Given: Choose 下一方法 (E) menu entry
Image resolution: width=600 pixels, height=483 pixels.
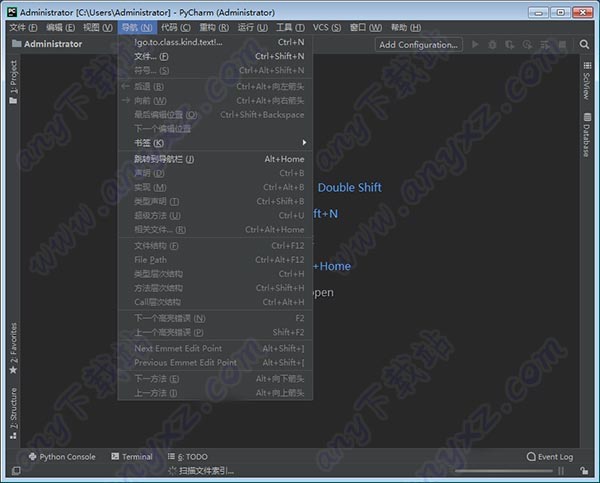Looking at the screenshot, I should pyautogui.click(x=215, y=379).
